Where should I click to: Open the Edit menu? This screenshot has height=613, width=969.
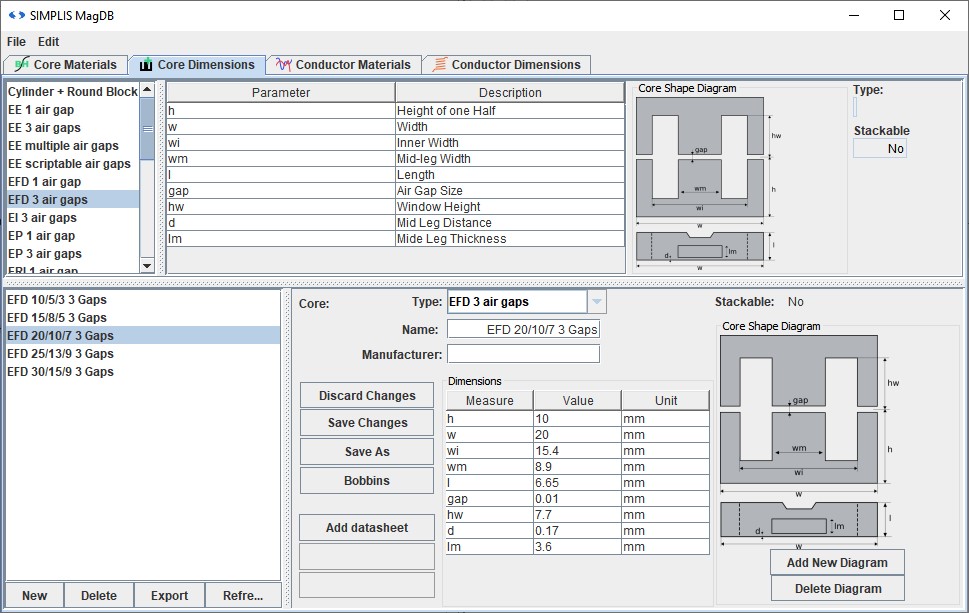tap(49, 42)
